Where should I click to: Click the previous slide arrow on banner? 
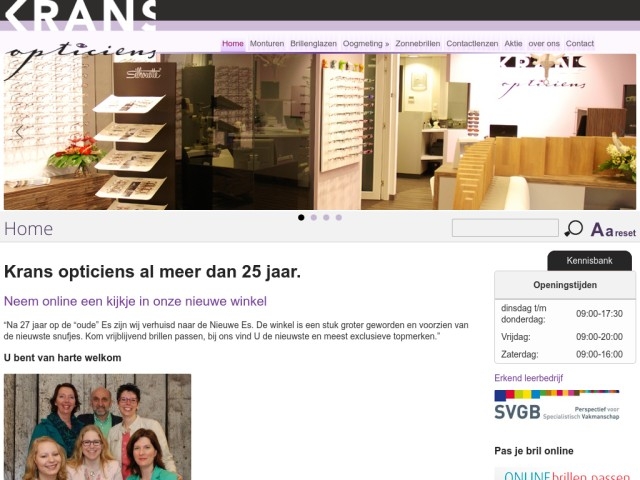click(x=19, y=132)
